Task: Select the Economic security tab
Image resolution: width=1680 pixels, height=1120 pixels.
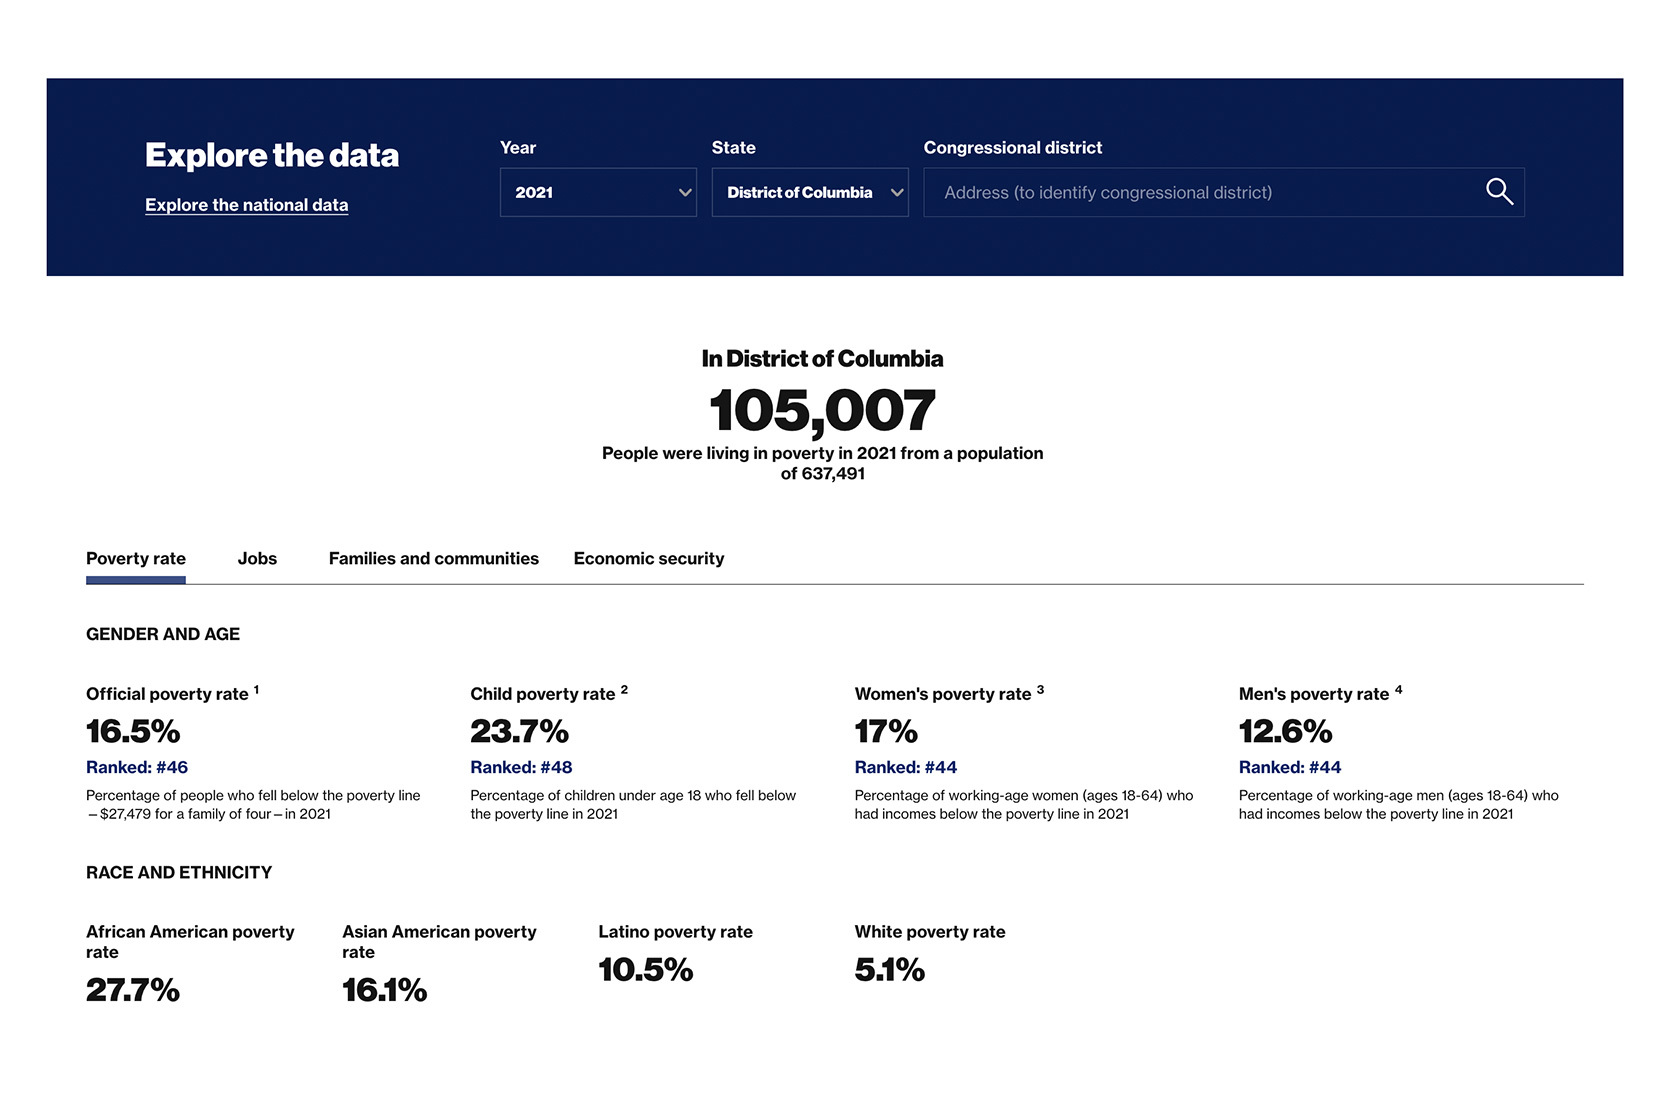Action: tap(648, 558)
